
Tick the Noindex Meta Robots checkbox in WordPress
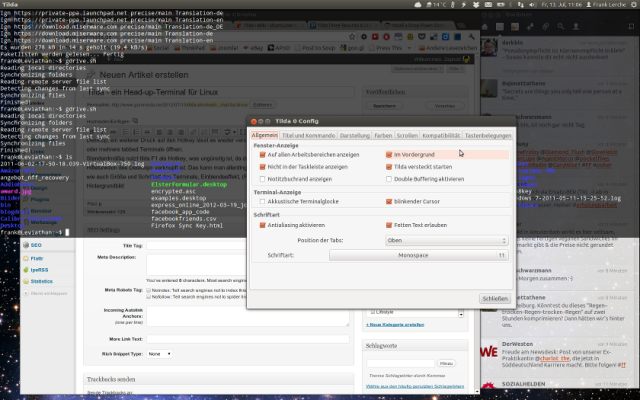(x=149, y=290)
